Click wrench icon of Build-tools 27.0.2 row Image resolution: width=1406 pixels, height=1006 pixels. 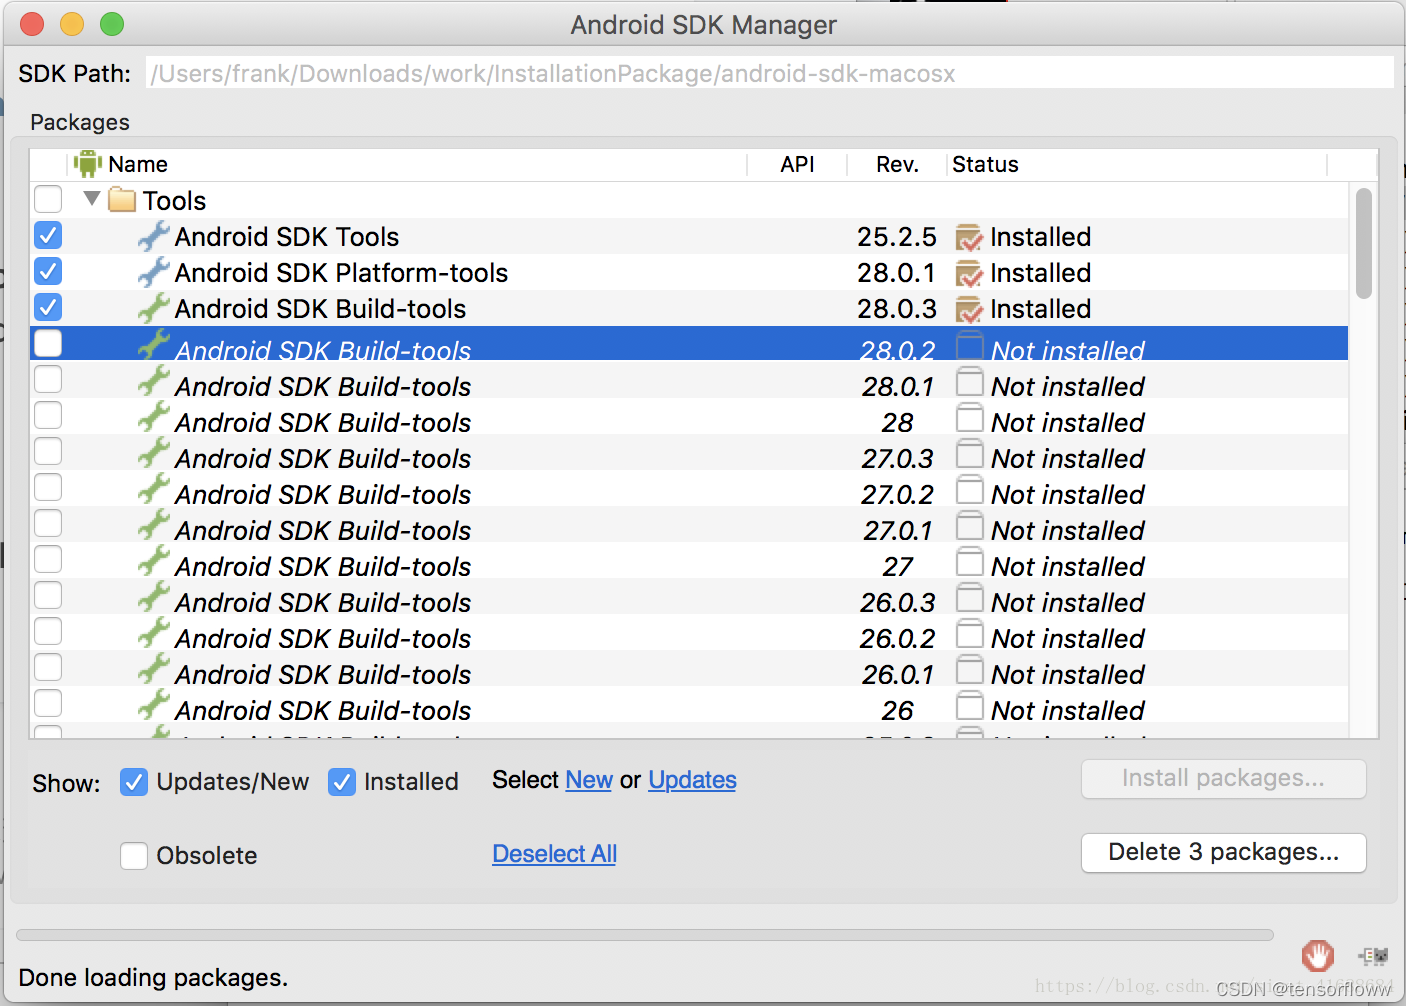pyautogui.click(x=154, y=488)
